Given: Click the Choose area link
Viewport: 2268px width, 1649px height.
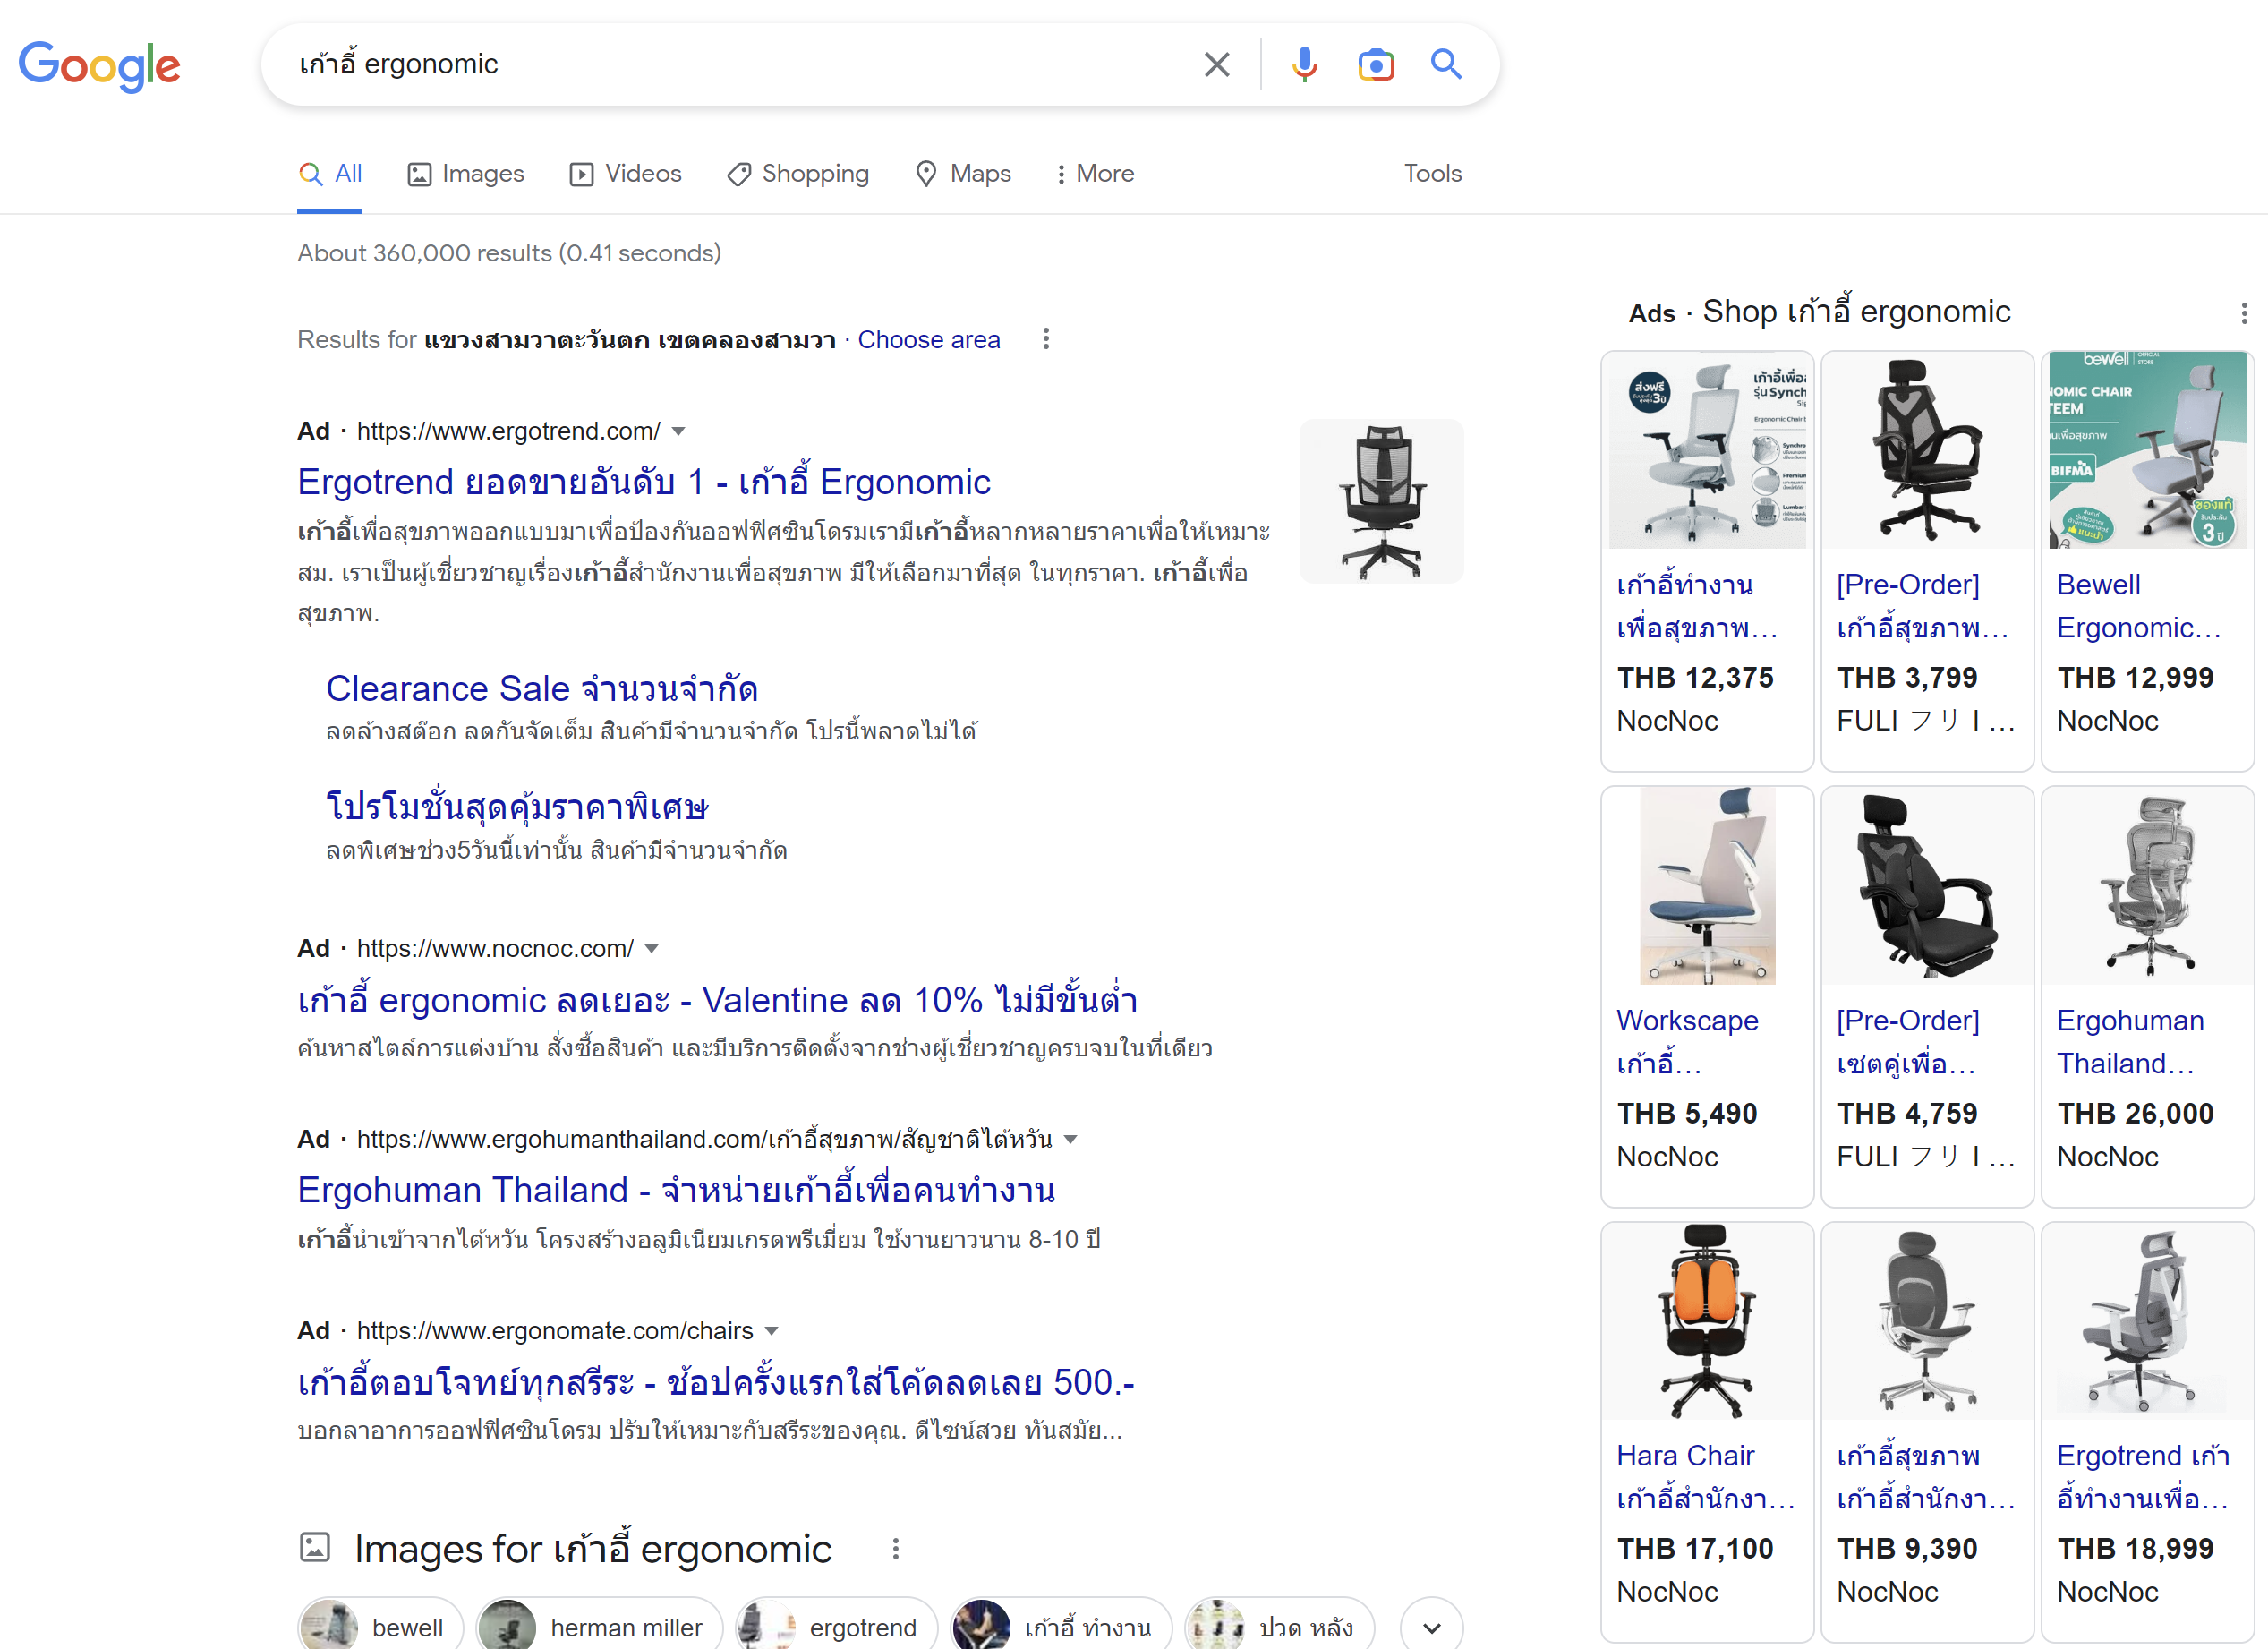Looking at the screenshot, I should [928, 340].
